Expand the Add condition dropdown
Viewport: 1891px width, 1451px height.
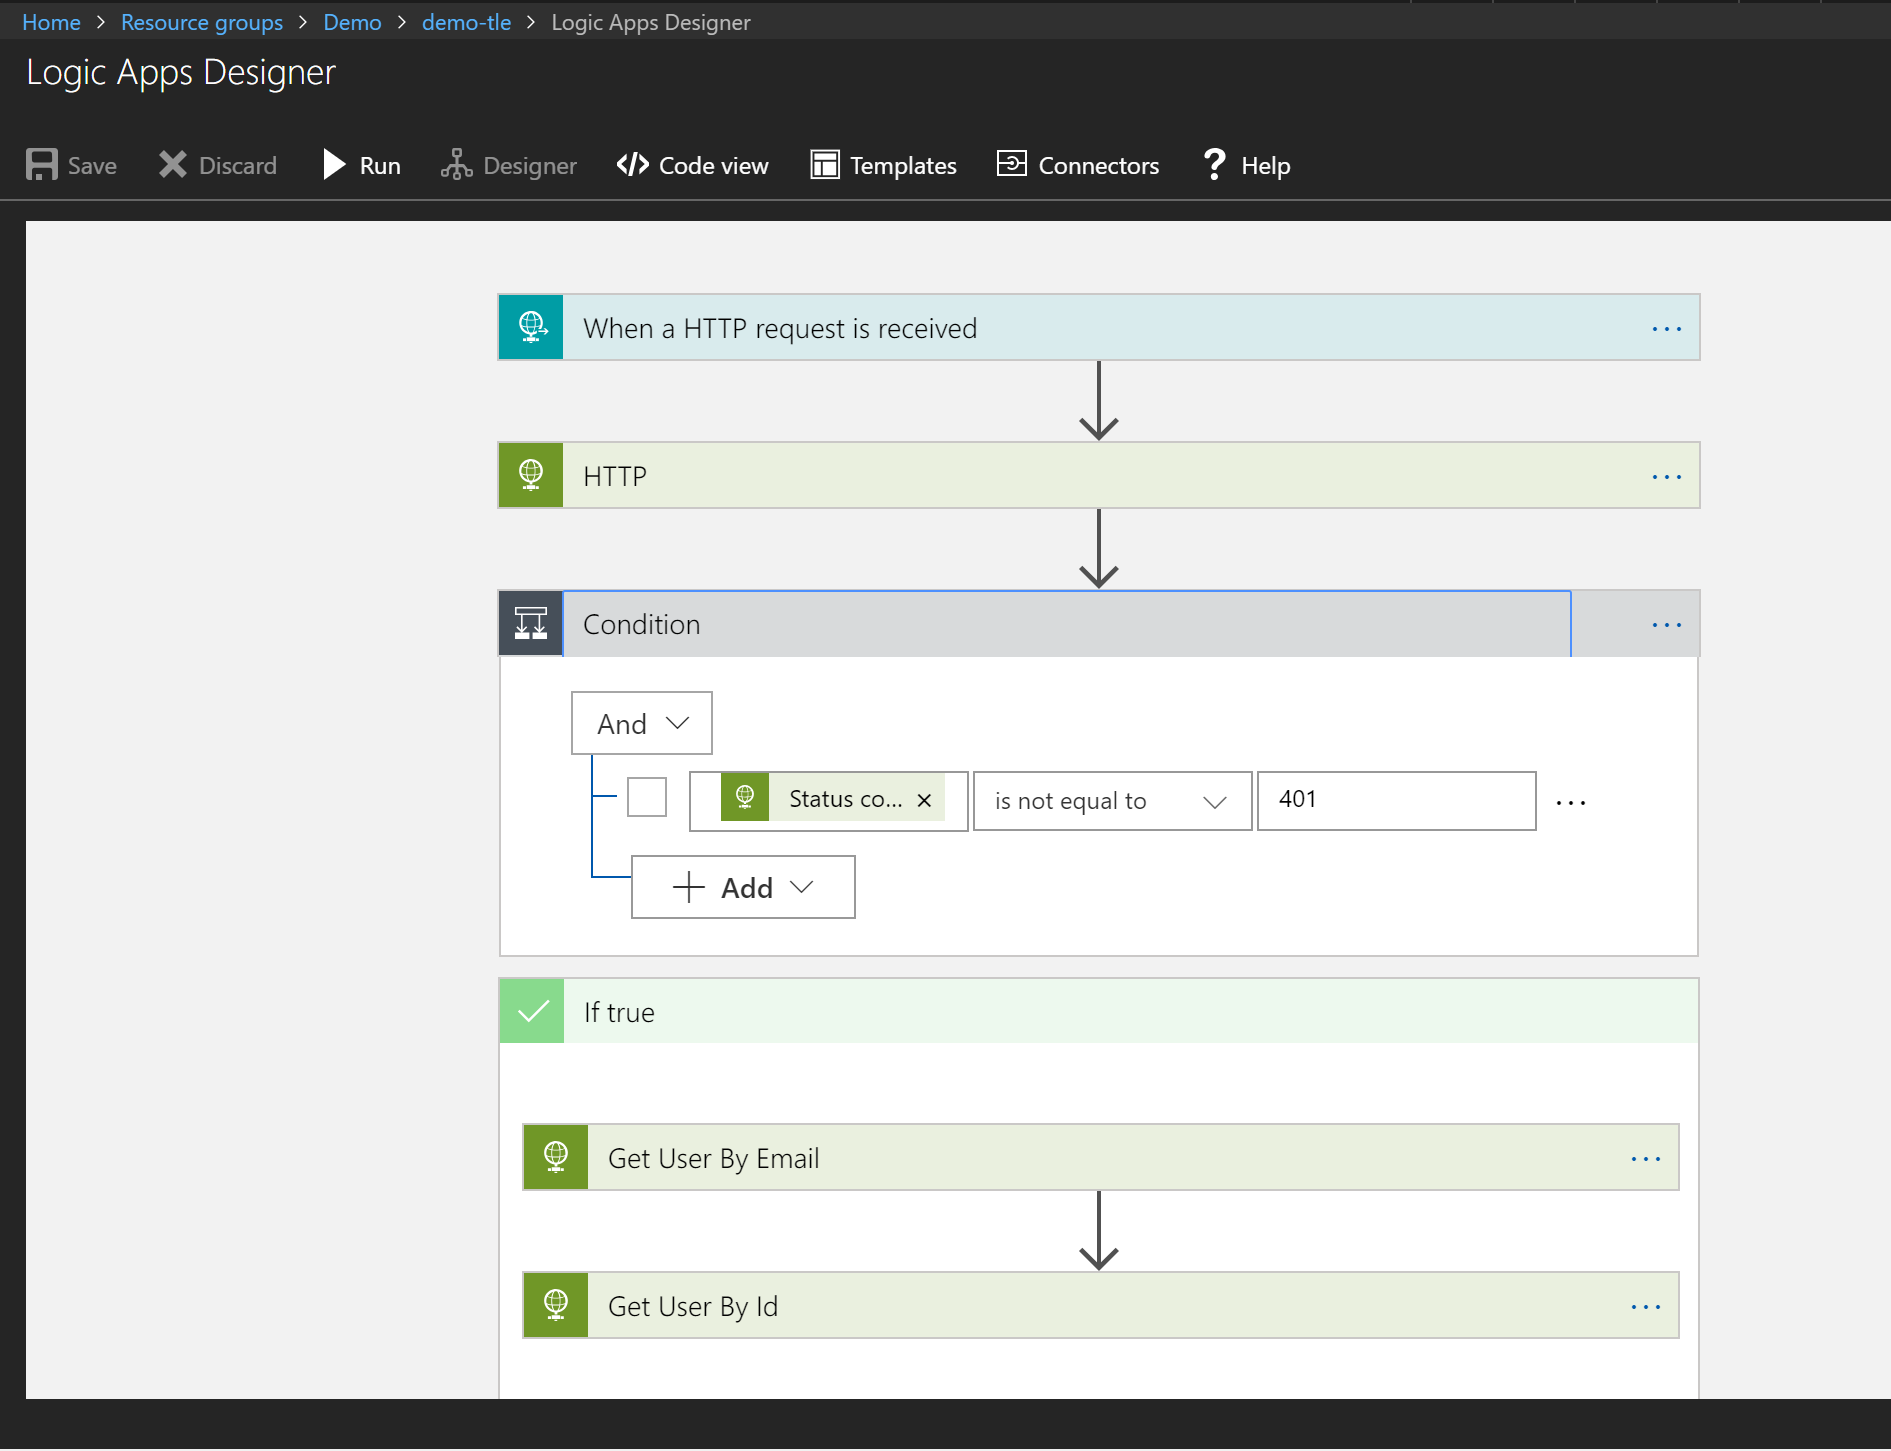tap(743, 887)
